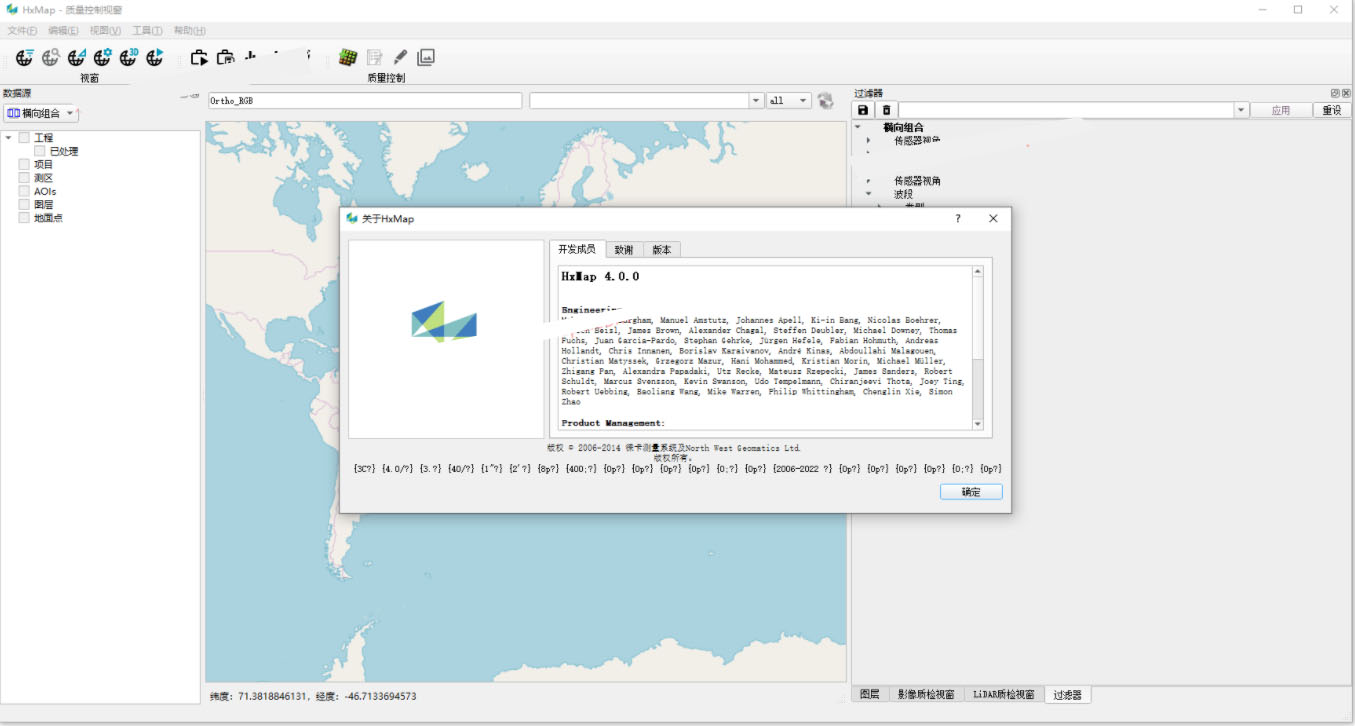Float the 过滤器 panel

click(1334, 93)
